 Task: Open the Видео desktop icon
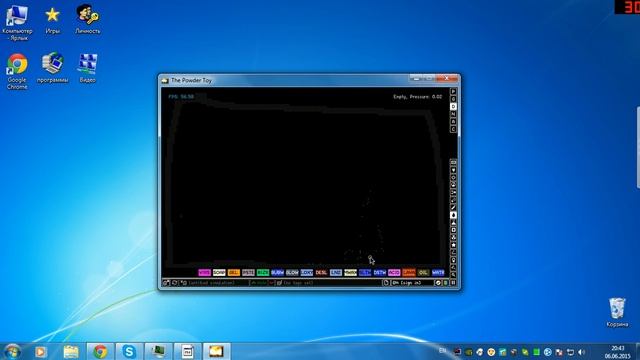[x=88, y=67]
